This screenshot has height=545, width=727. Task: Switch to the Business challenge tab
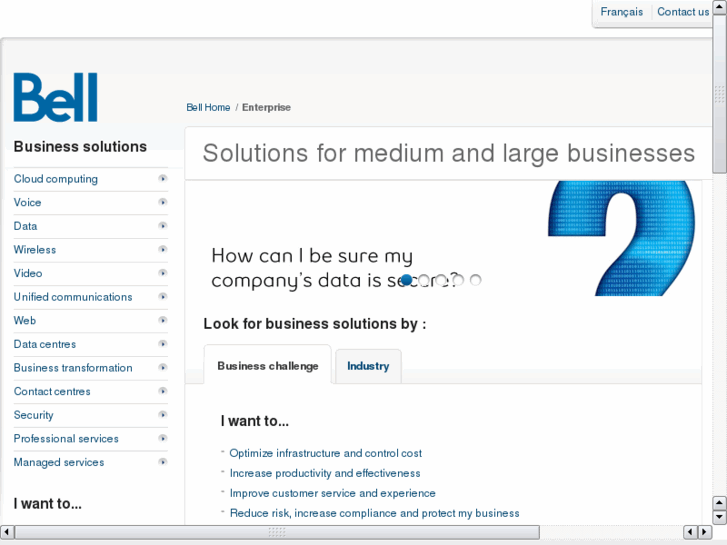pos(268,365)
